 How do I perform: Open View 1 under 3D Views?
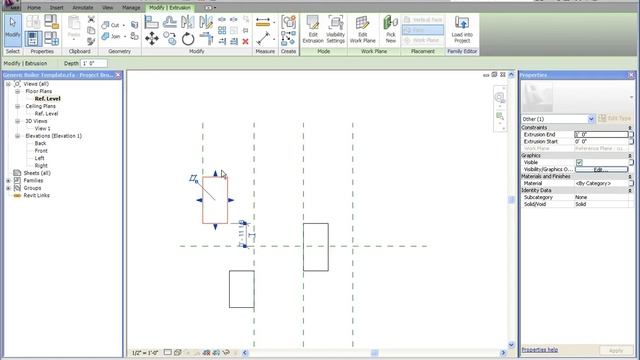(42, 129)
